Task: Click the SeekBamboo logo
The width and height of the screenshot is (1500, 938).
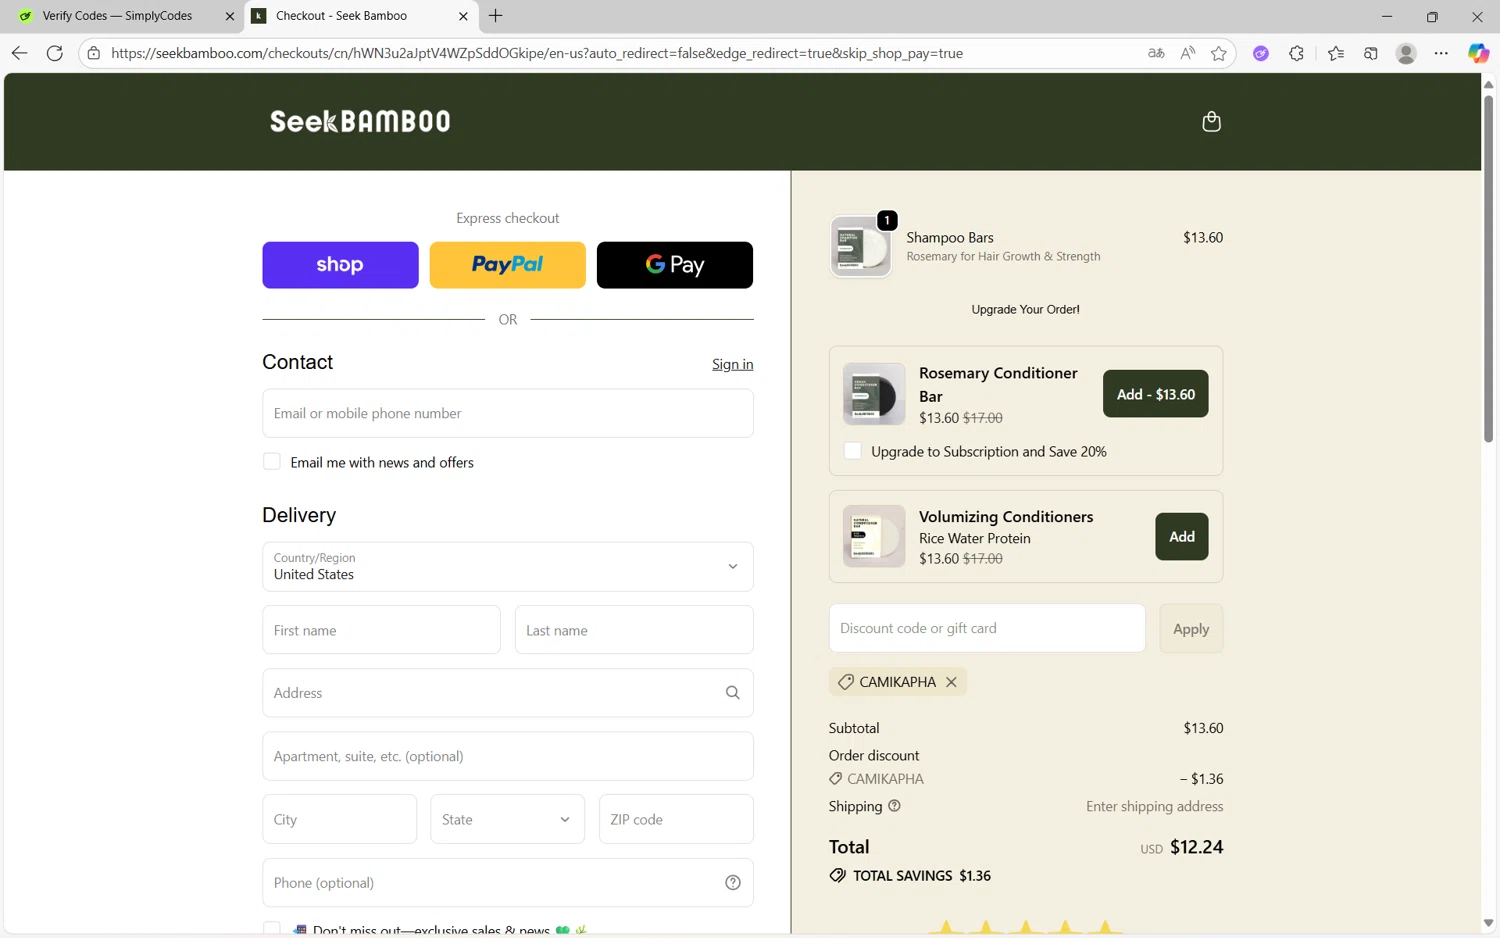Action: pos(360,121)
